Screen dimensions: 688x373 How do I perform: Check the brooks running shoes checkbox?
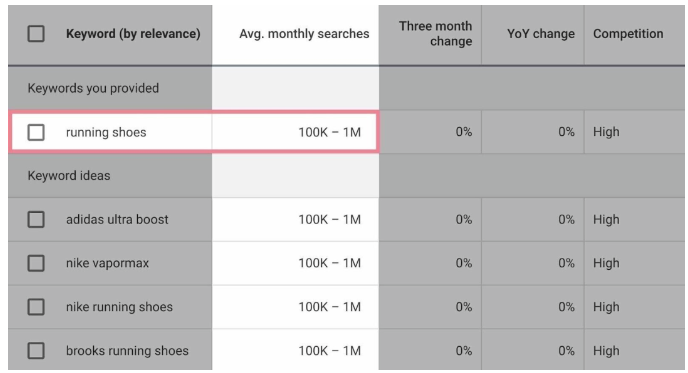point(36,351)
